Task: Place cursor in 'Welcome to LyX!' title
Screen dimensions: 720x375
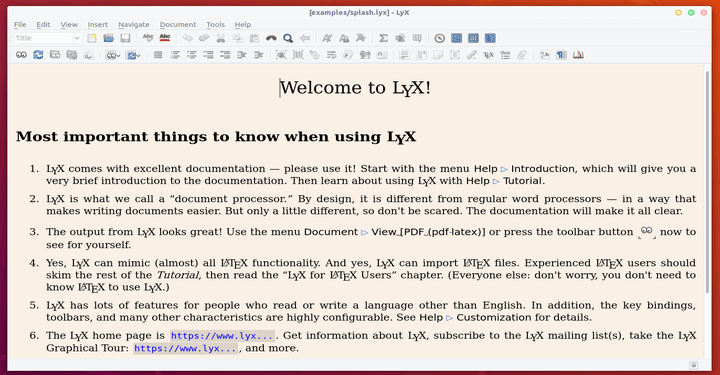Action: (x=355, y=88)
